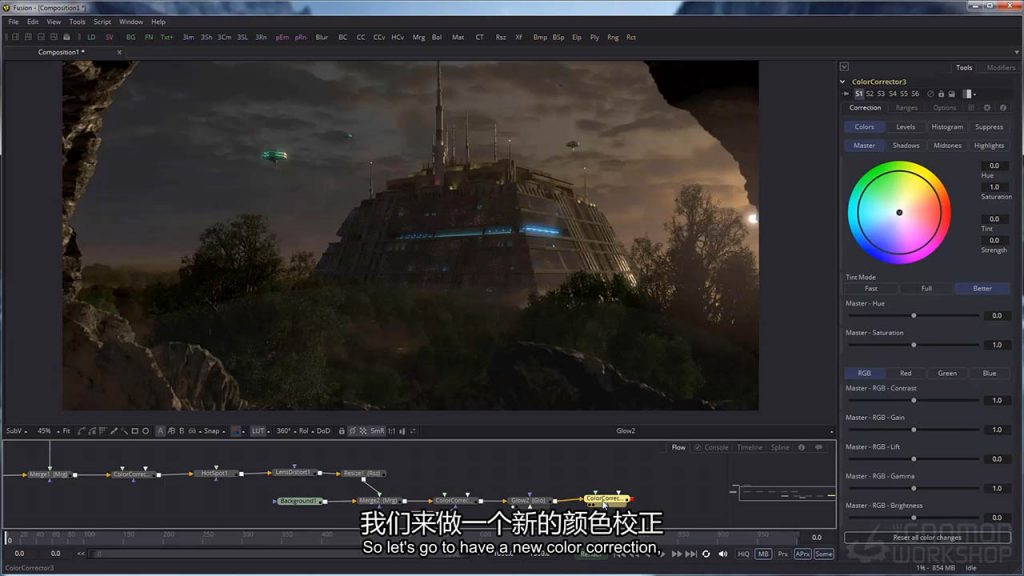Add a Polygon mask via Ply shortcut
The image size is (1024, 576).
594,37
